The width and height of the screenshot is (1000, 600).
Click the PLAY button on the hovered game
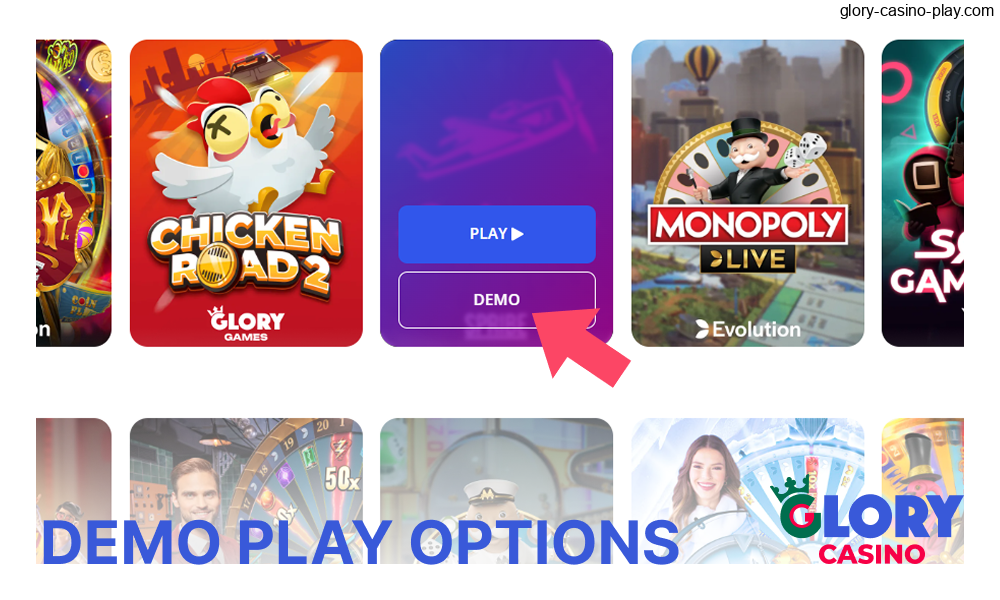point(497,234)
